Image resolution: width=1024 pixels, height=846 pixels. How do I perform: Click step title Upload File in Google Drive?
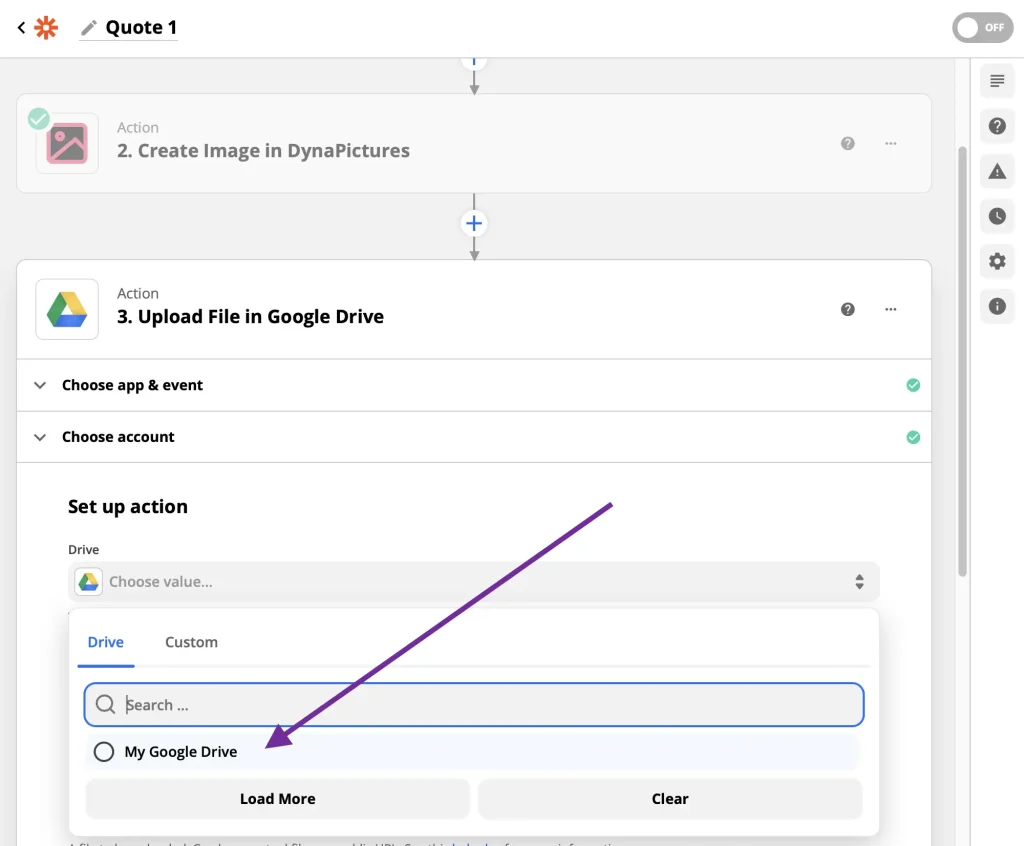click(x=250, y=316)
